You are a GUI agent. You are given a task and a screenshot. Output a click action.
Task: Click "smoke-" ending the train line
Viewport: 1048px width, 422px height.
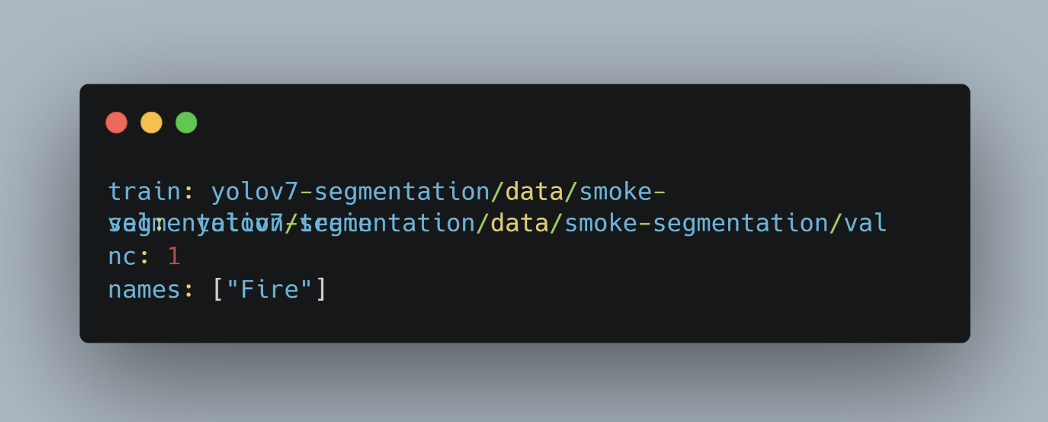[x=622, y=192]
